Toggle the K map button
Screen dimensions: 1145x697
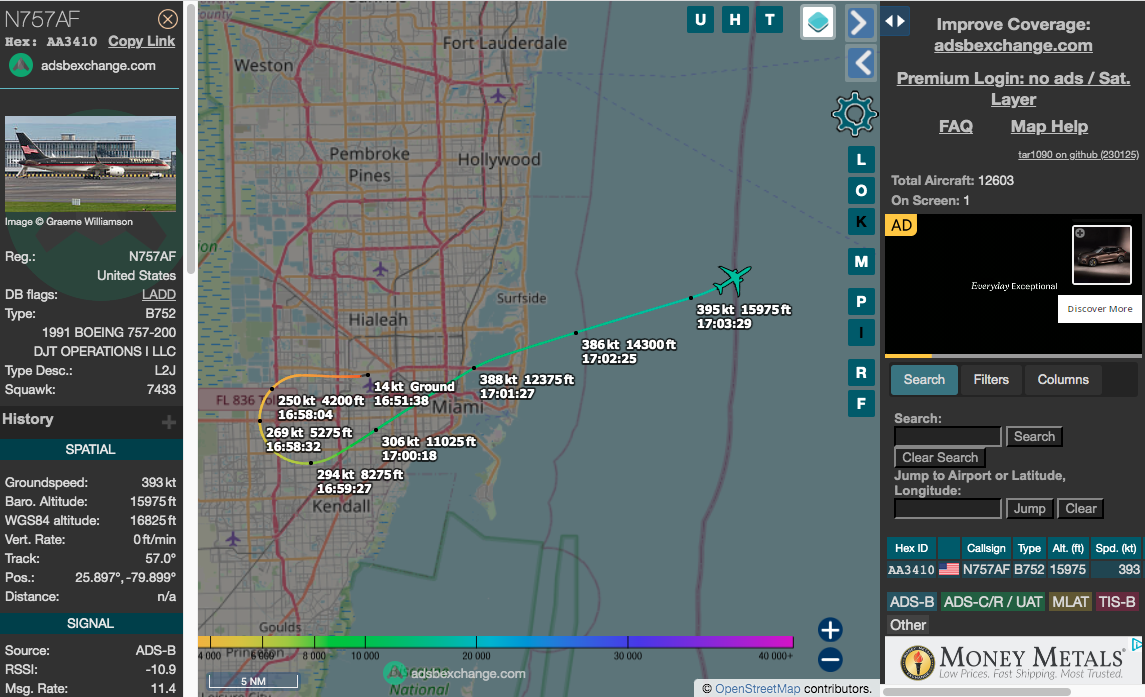pyautogui.click(x=861, y=221)
